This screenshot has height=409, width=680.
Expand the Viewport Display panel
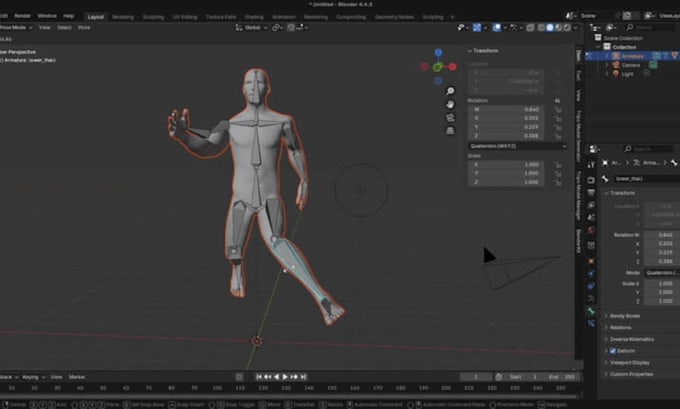[629, 363]
